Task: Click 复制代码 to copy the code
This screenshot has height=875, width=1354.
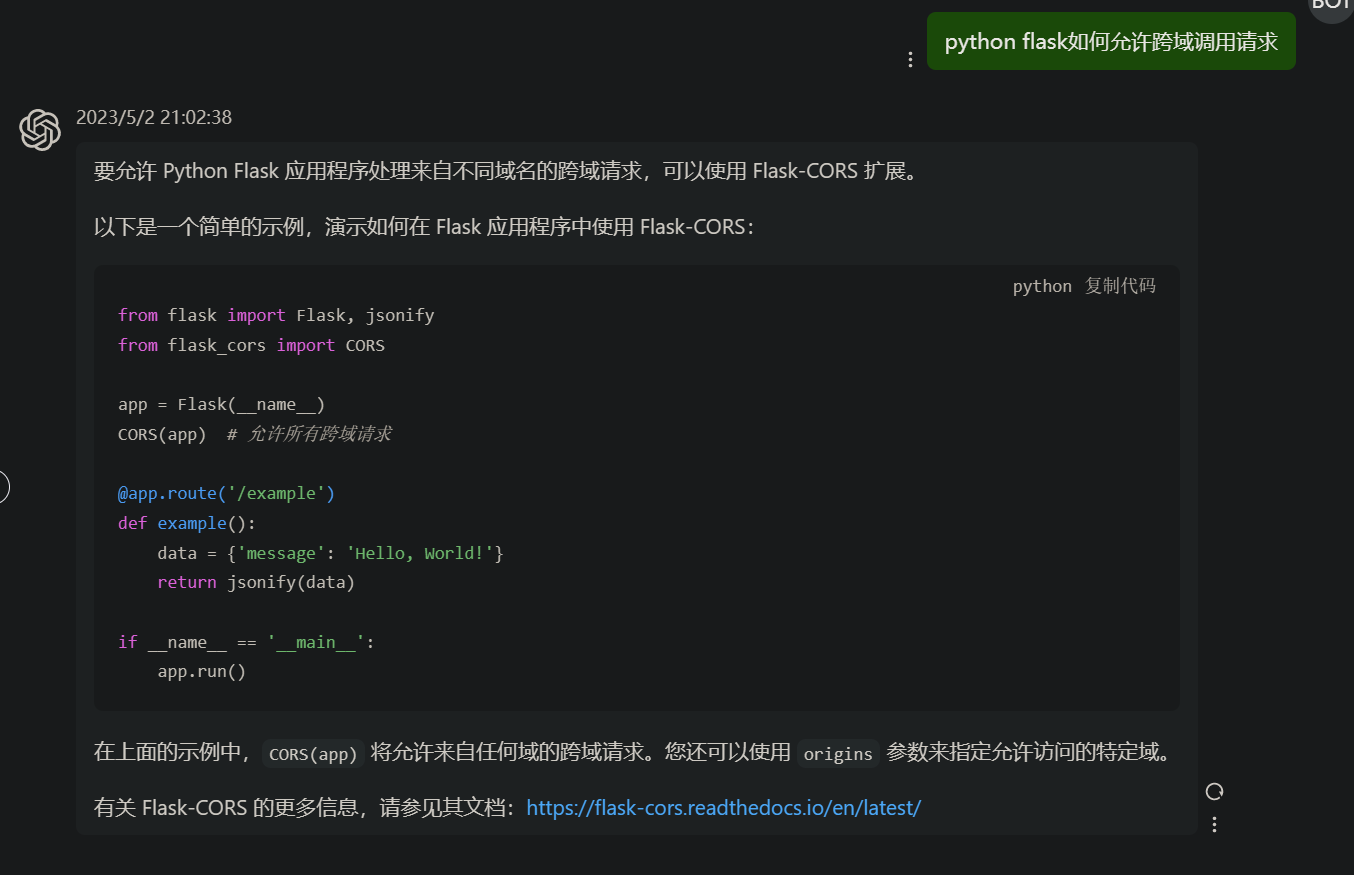Action: pyautogui.click(x=1120, y=286)
